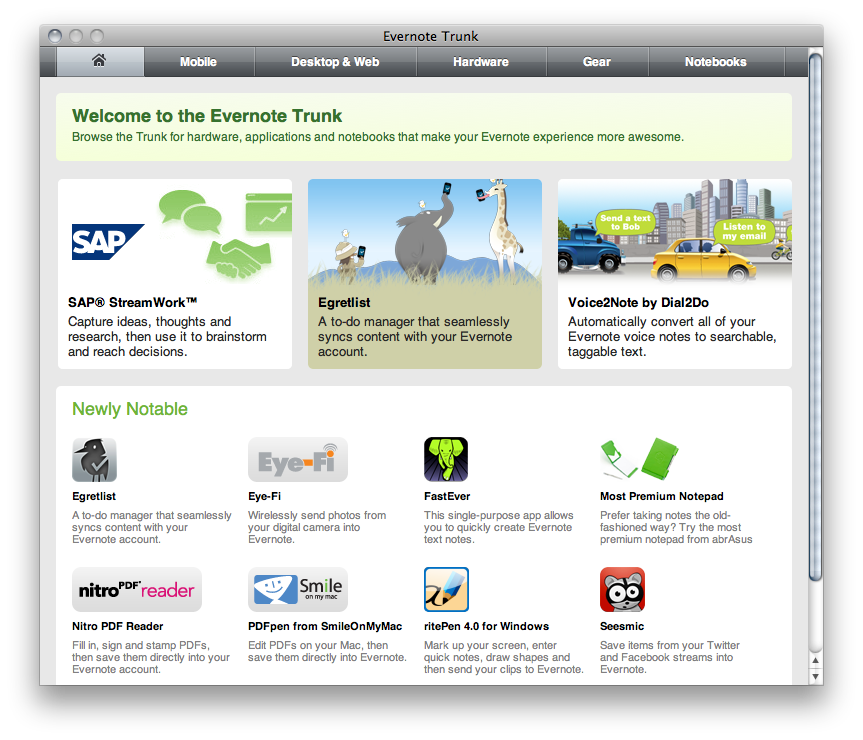Click the Eye-Fi name link
The image size is (863, 740).
265,496
